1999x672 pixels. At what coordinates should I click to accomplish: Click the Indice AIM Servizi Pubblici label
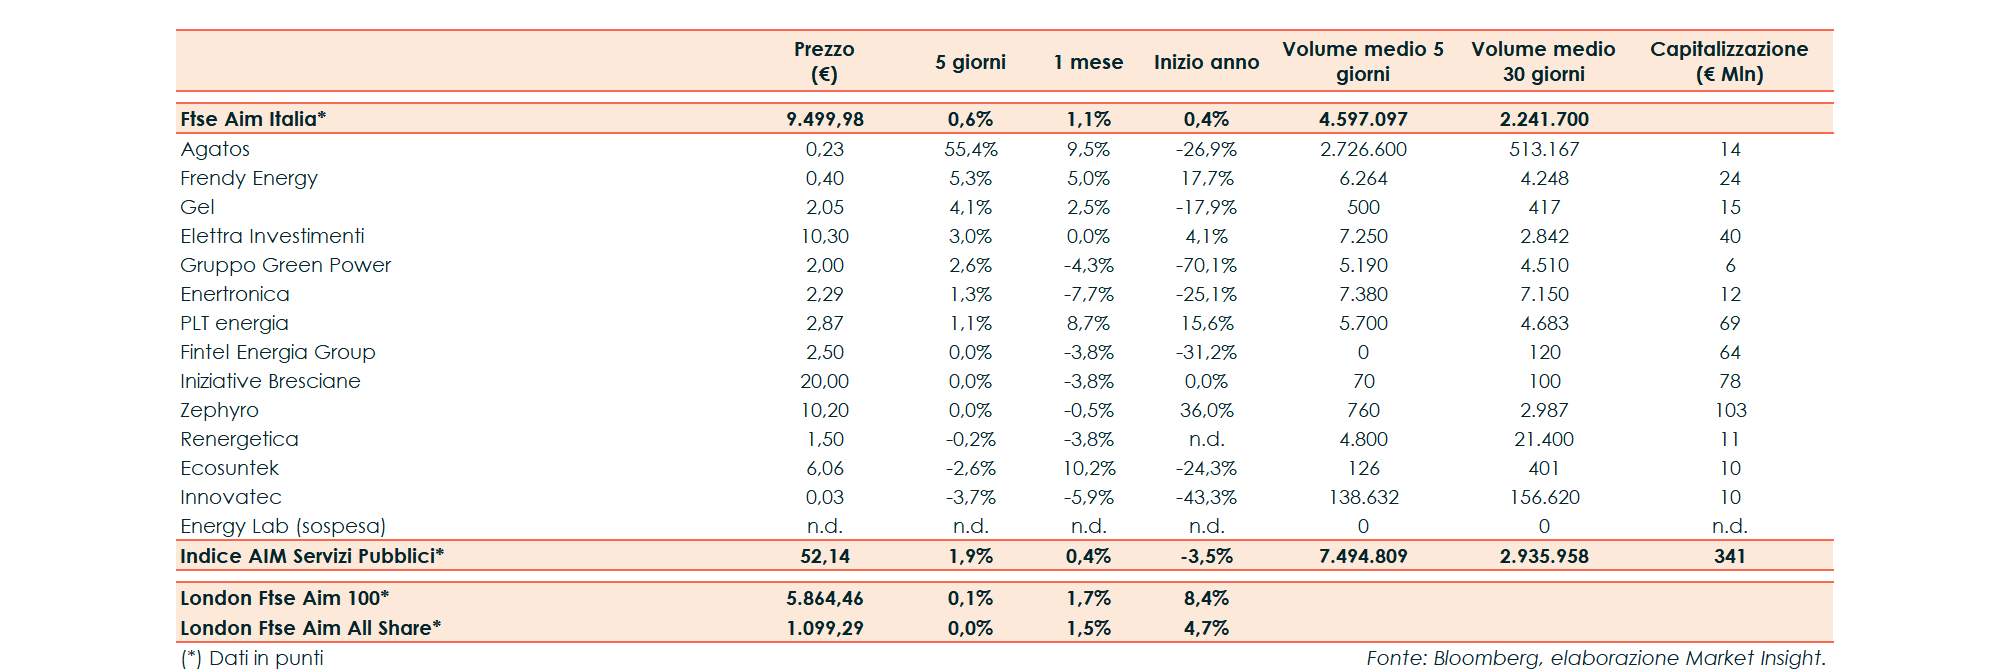coord(312,556)
